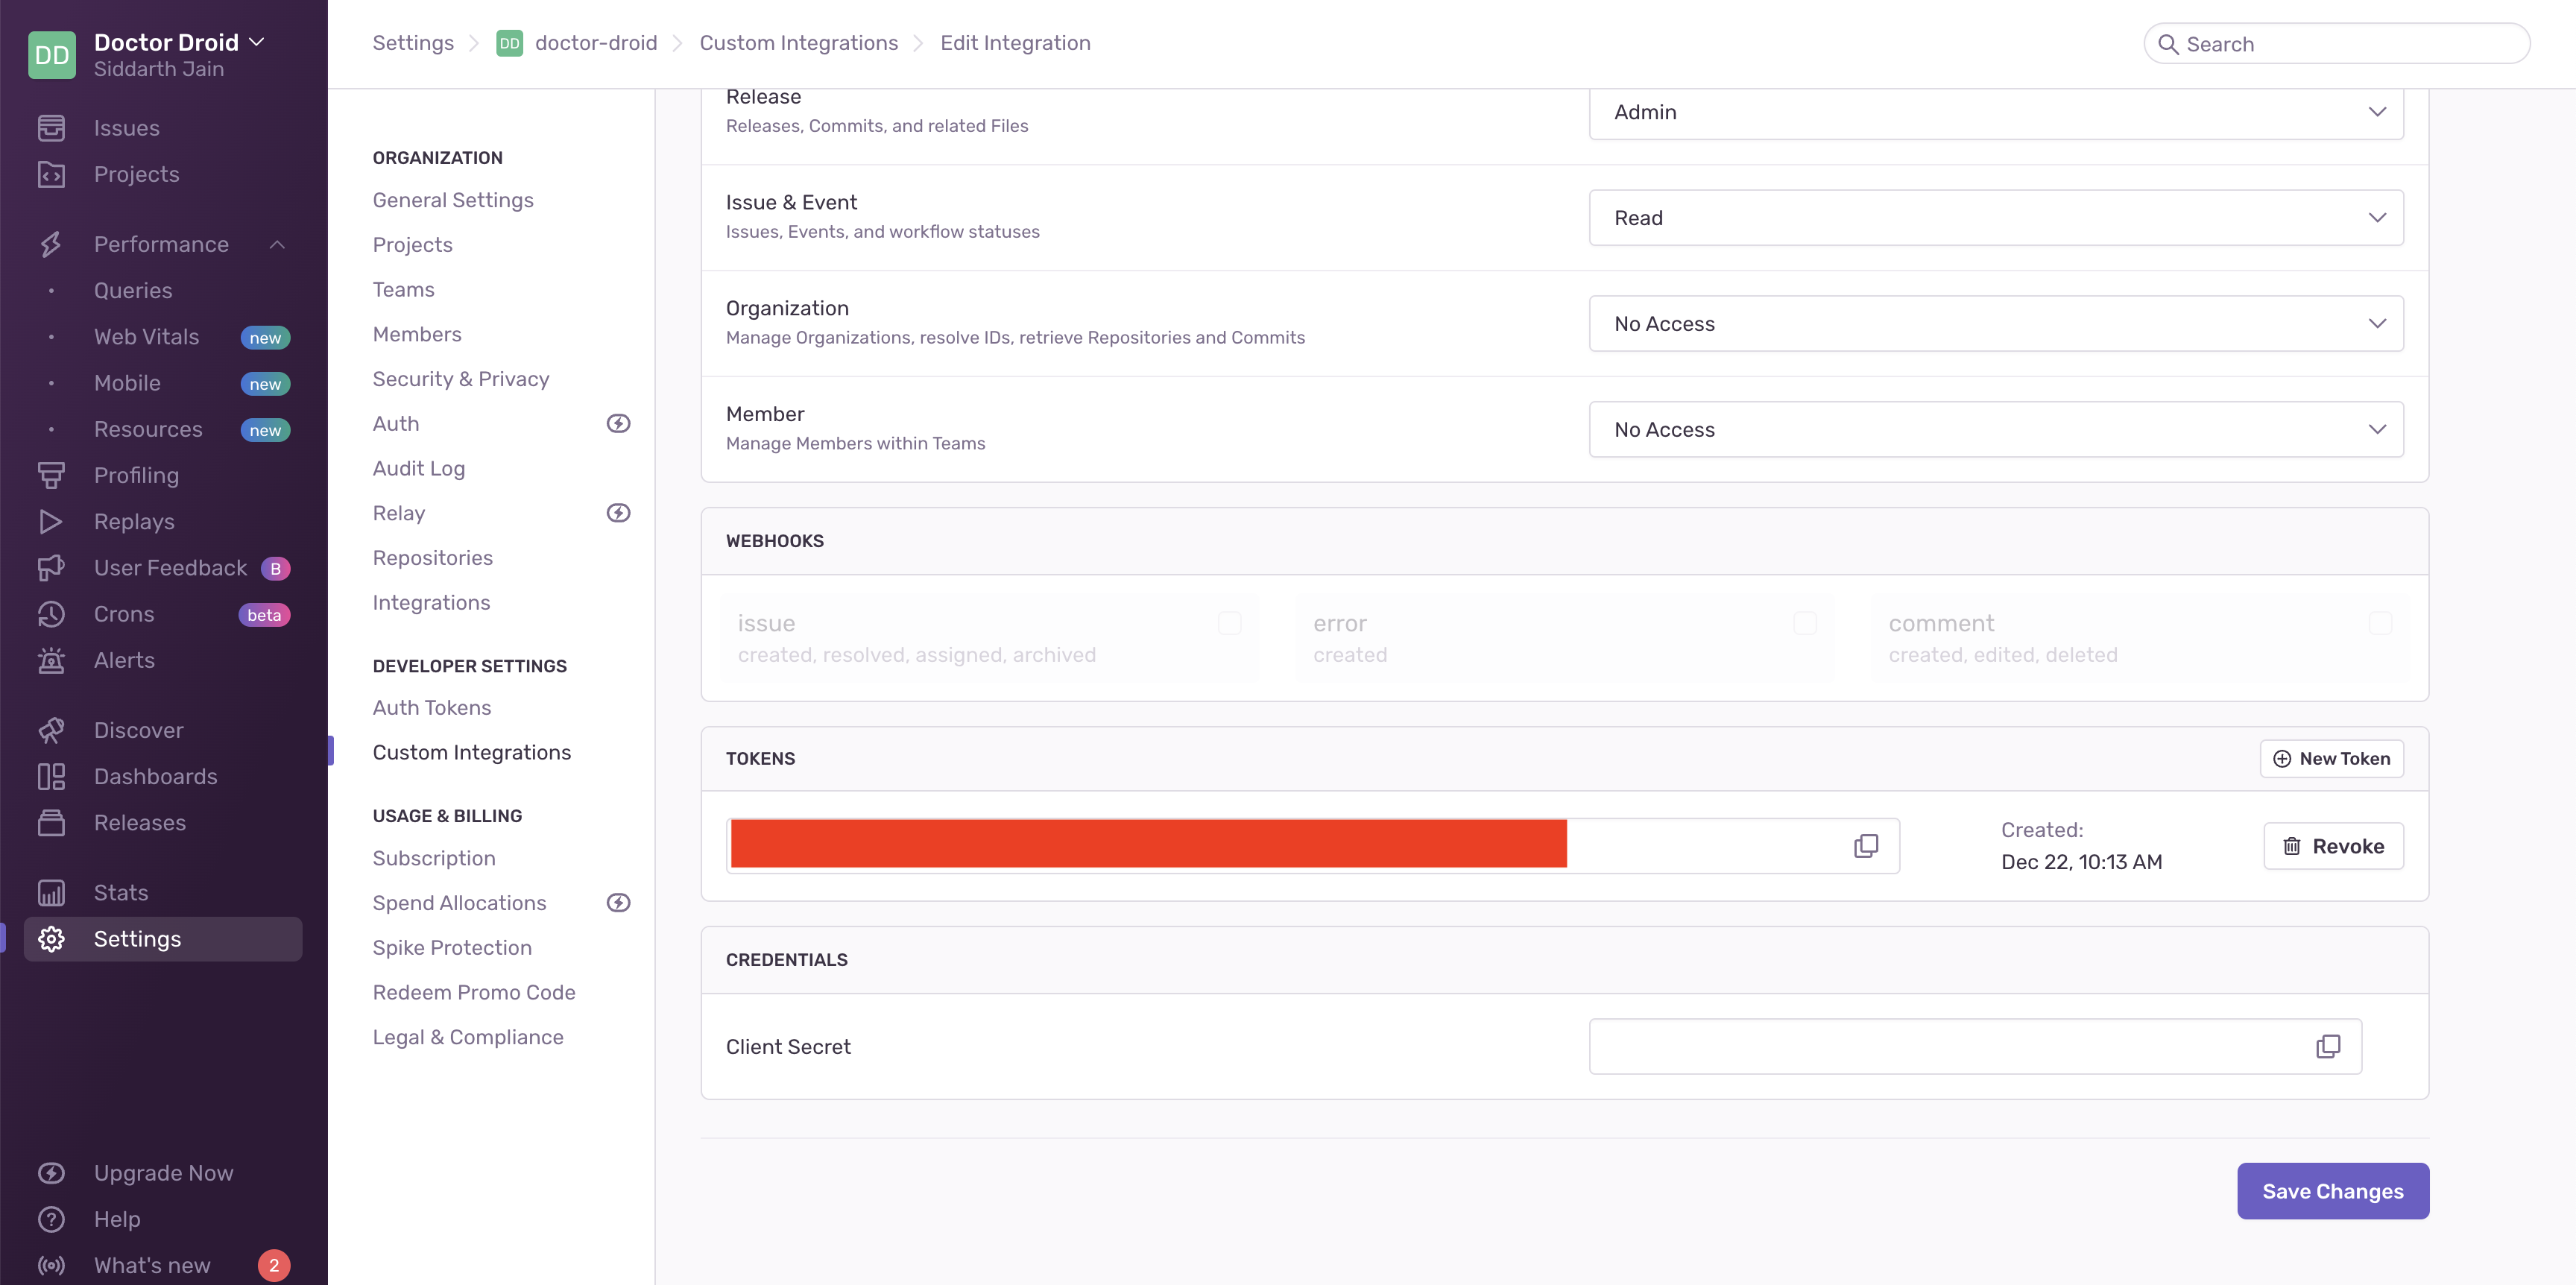Collapse the Performance section chevron

278,244
